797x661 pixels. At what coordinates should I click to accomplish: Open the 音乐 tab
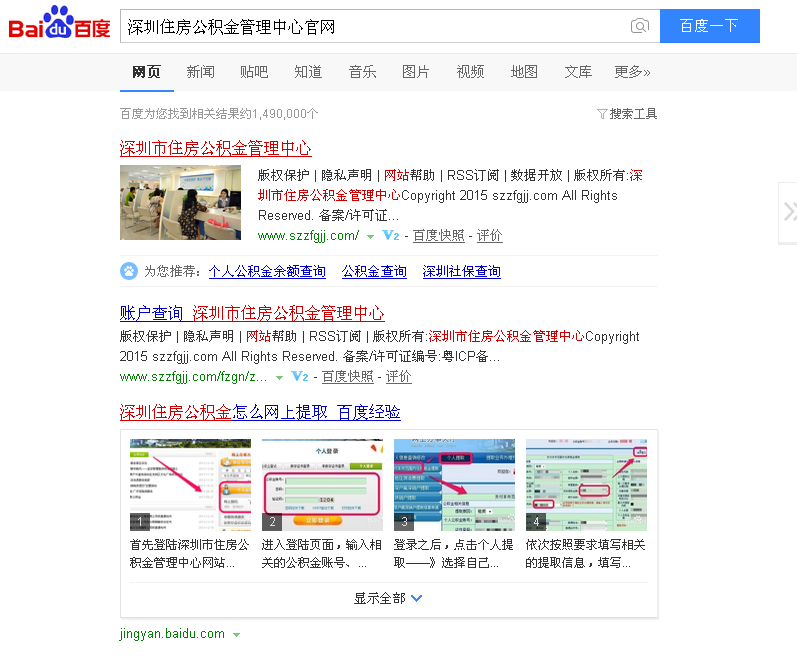[x=362, y=72]
